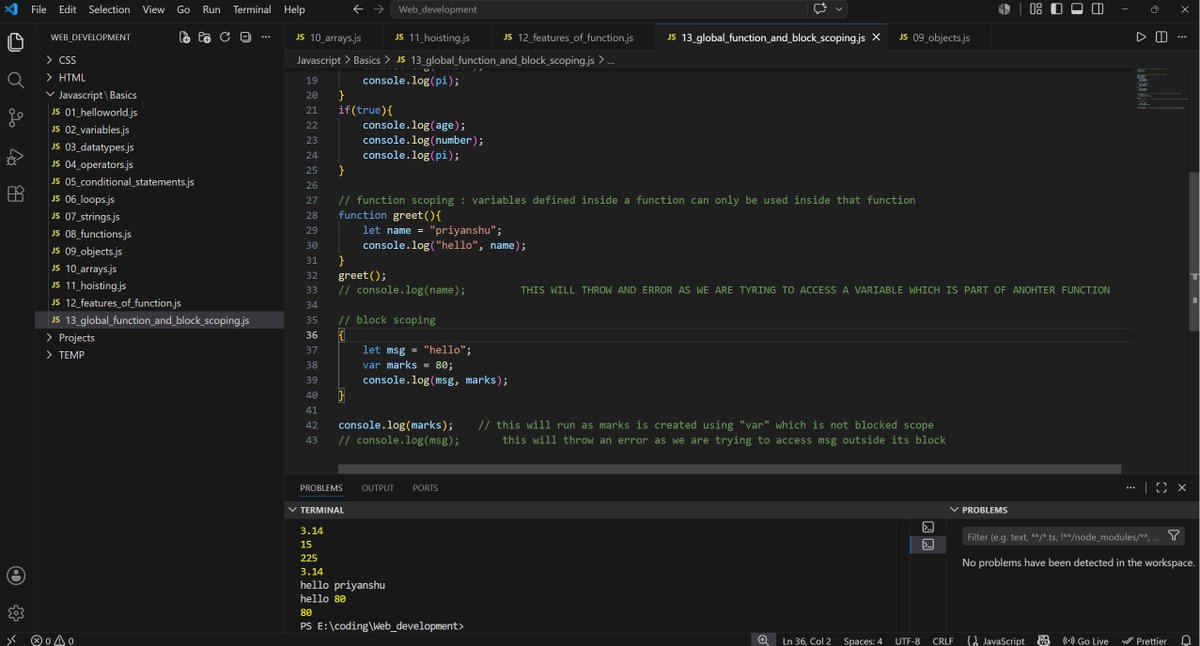Expand the TEMP folder
This screenshot has height=646, width=1200.
click(x=71, y=355)
